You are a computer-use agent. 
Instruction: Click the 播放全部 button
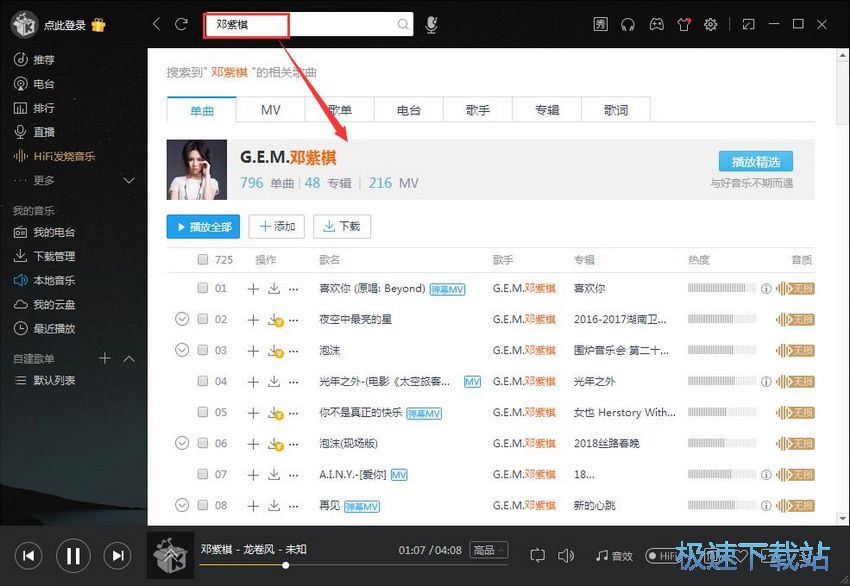point(203,227)
